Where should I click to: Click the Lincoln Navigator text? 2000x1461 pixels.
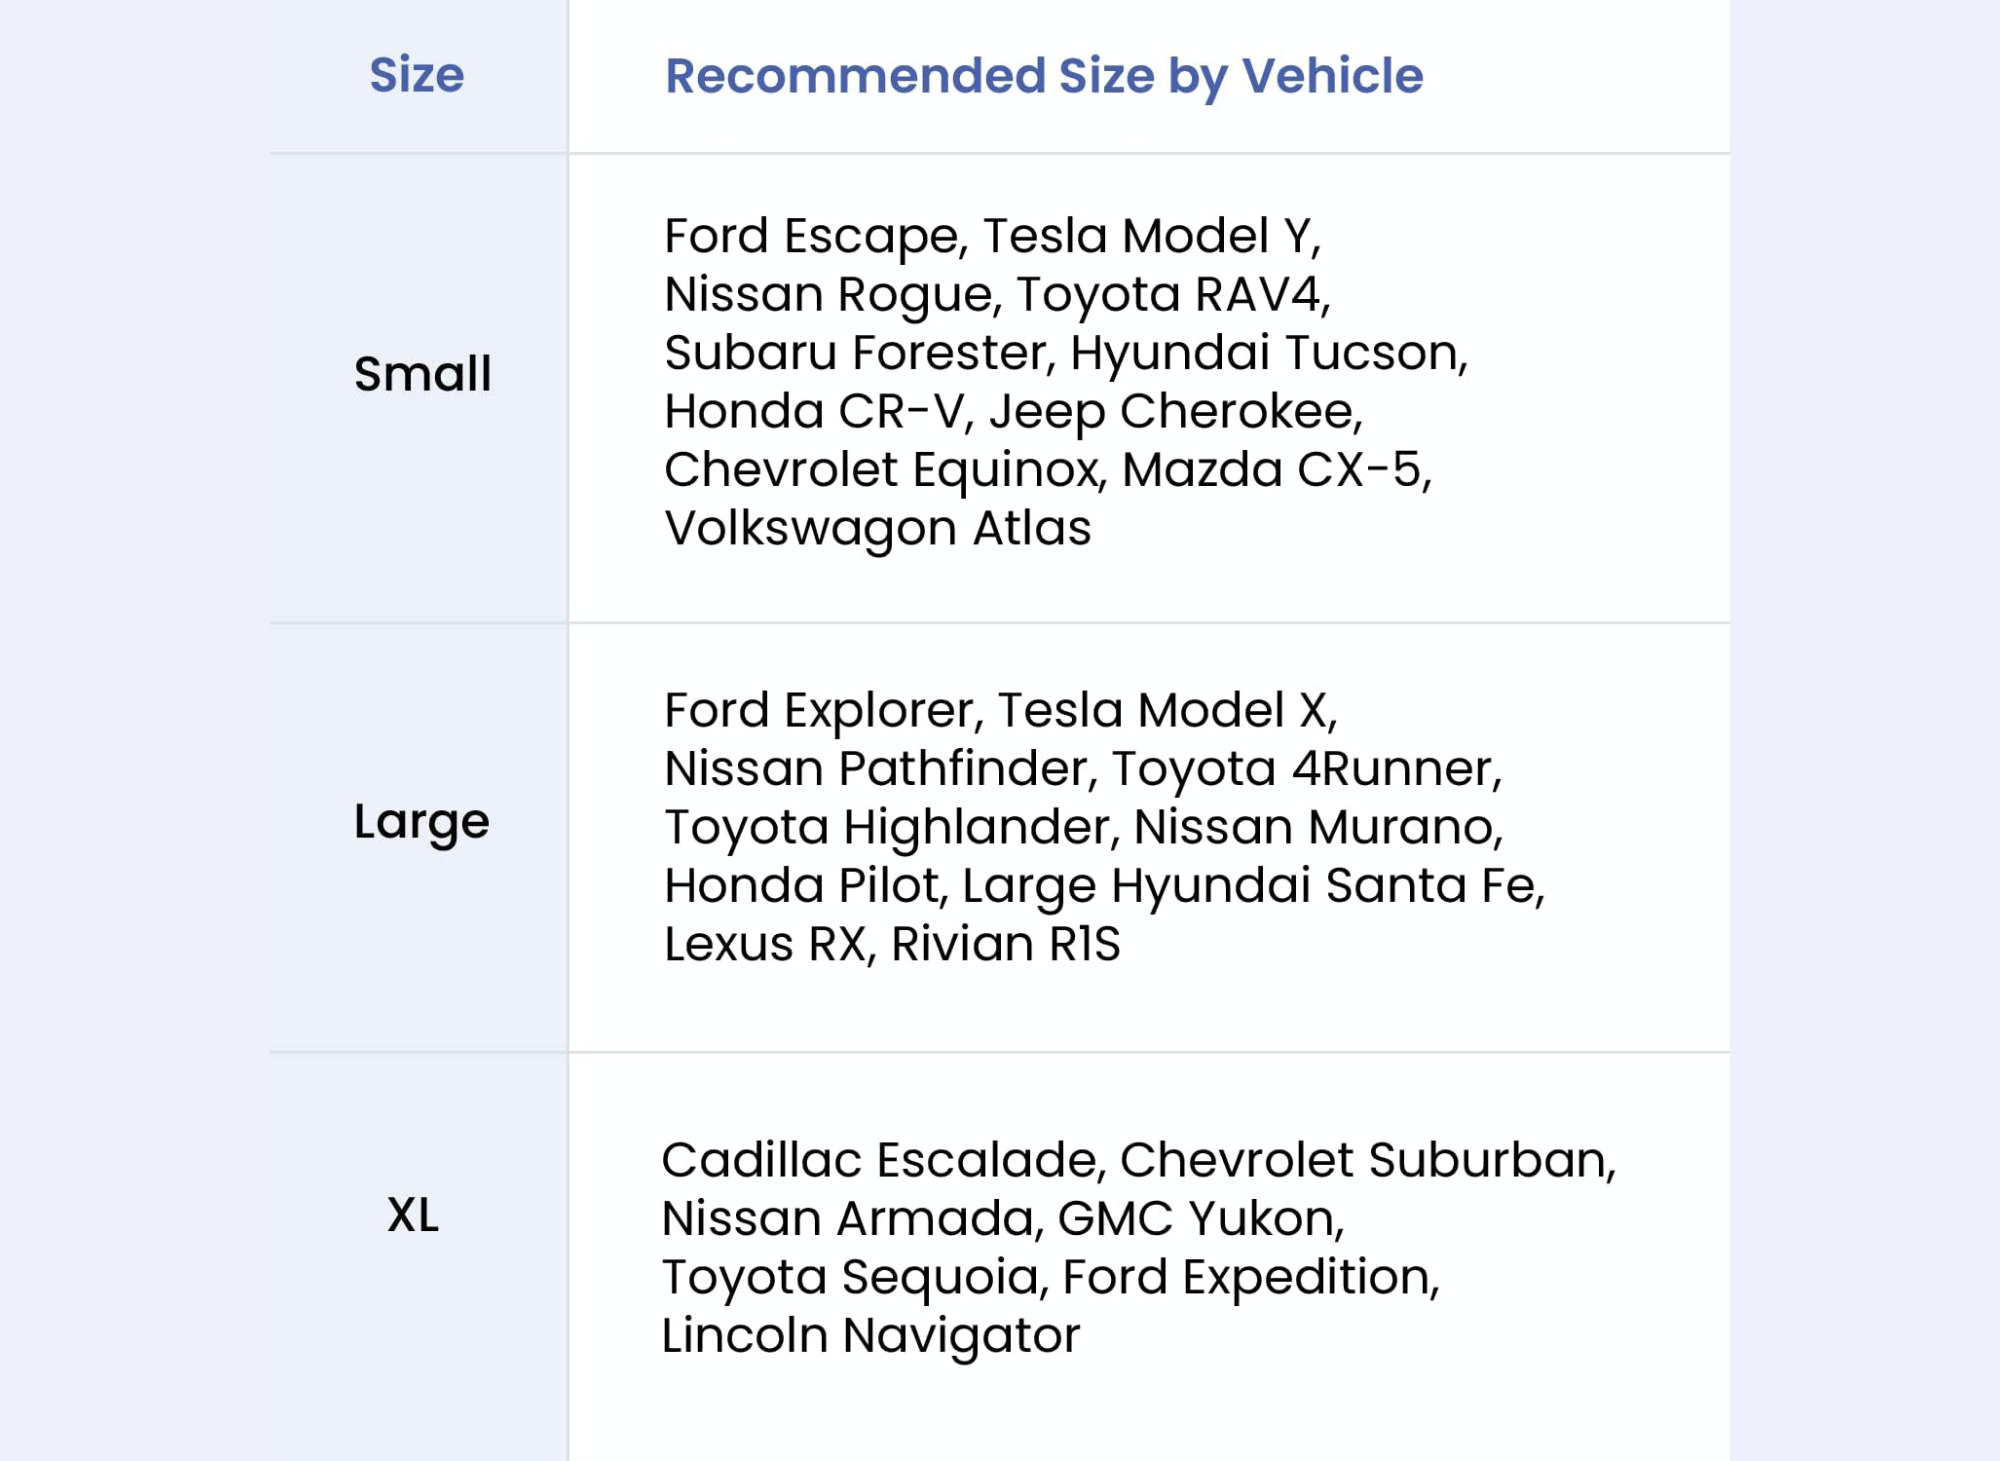click(x=871, y=1337)
